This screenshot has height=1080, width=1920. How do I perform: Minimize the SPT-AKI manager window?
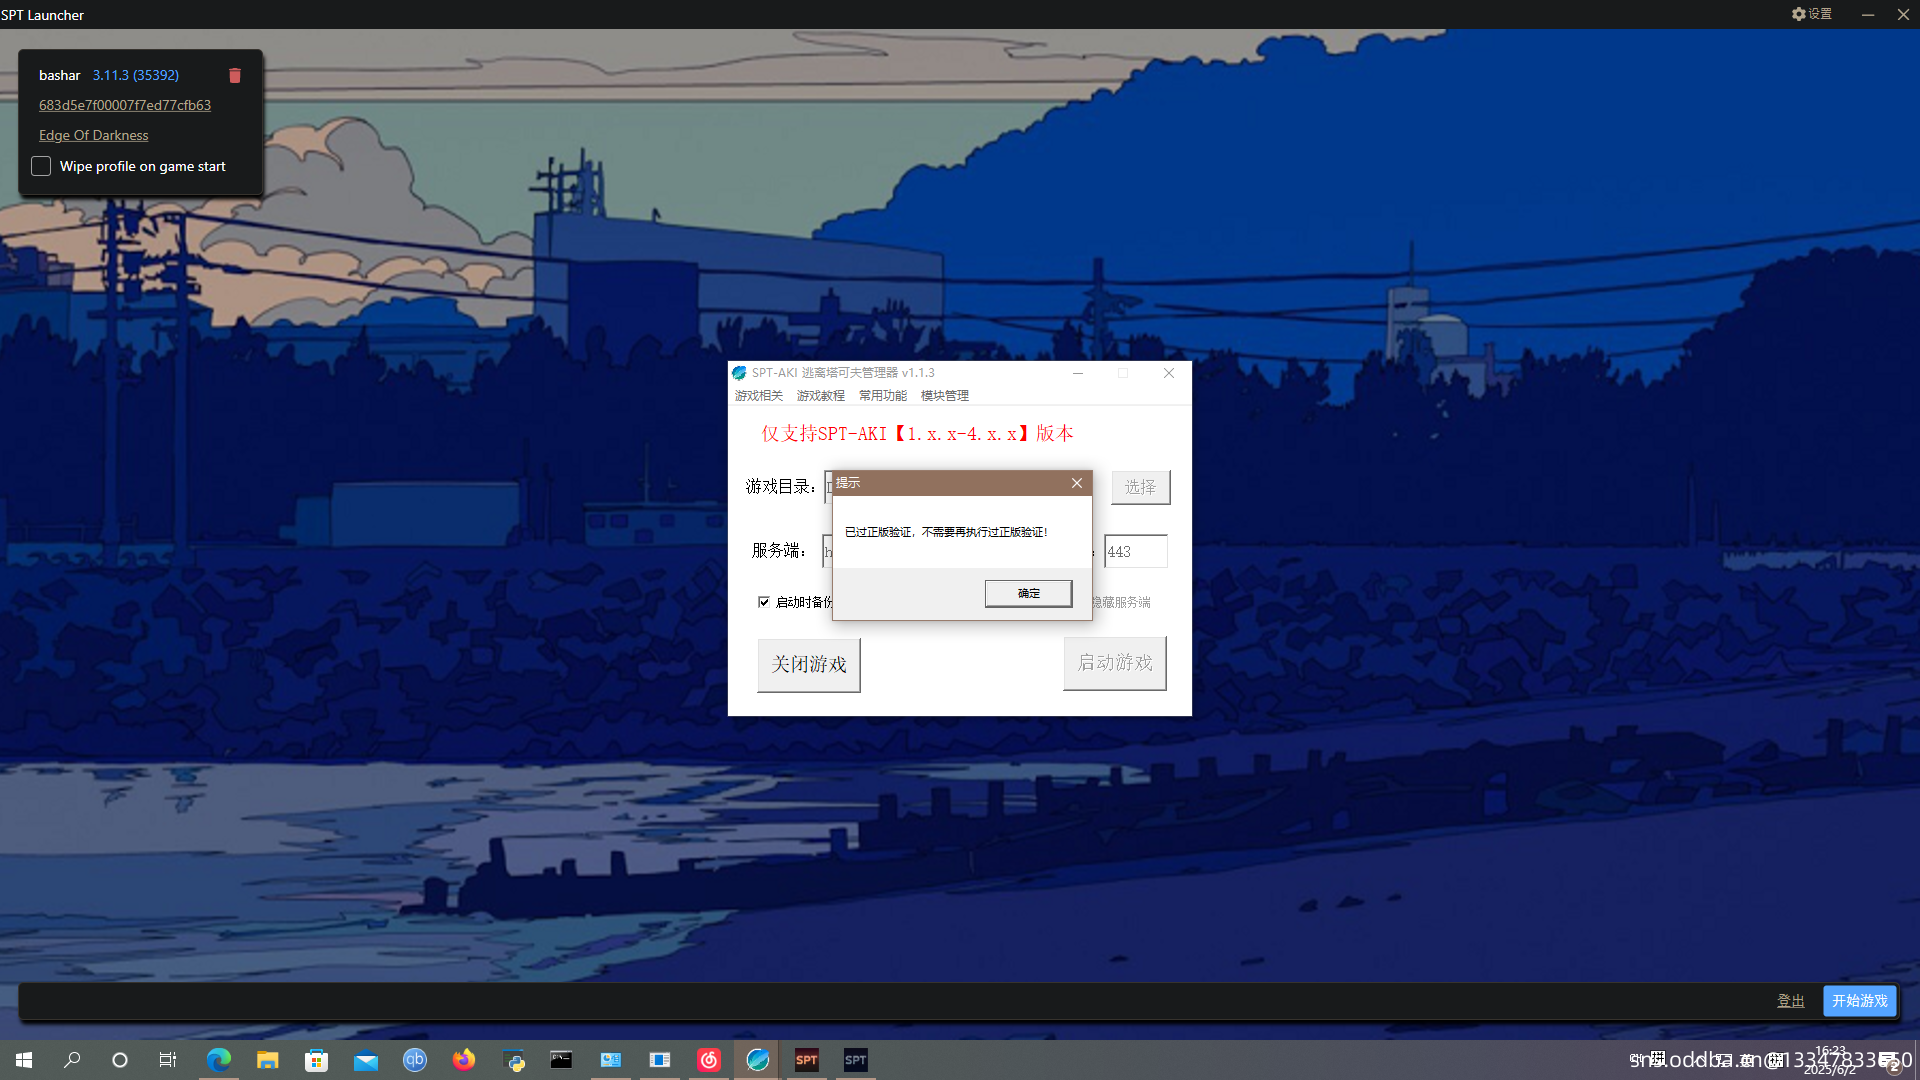click(1078, 373)
